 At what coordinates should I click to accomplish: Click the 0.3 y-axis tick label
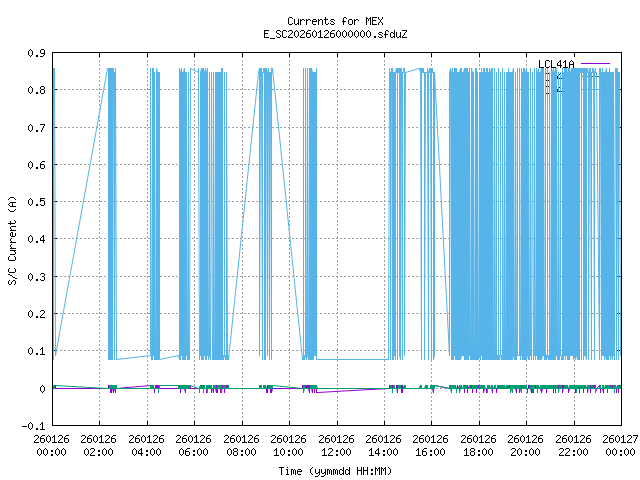click(35, 277)
